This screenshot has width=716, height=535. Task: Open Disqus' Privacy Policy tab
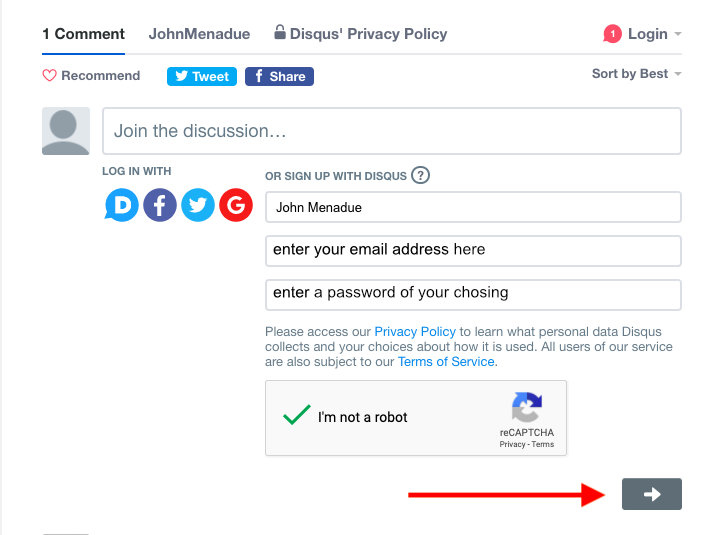[x=361, y=34]
